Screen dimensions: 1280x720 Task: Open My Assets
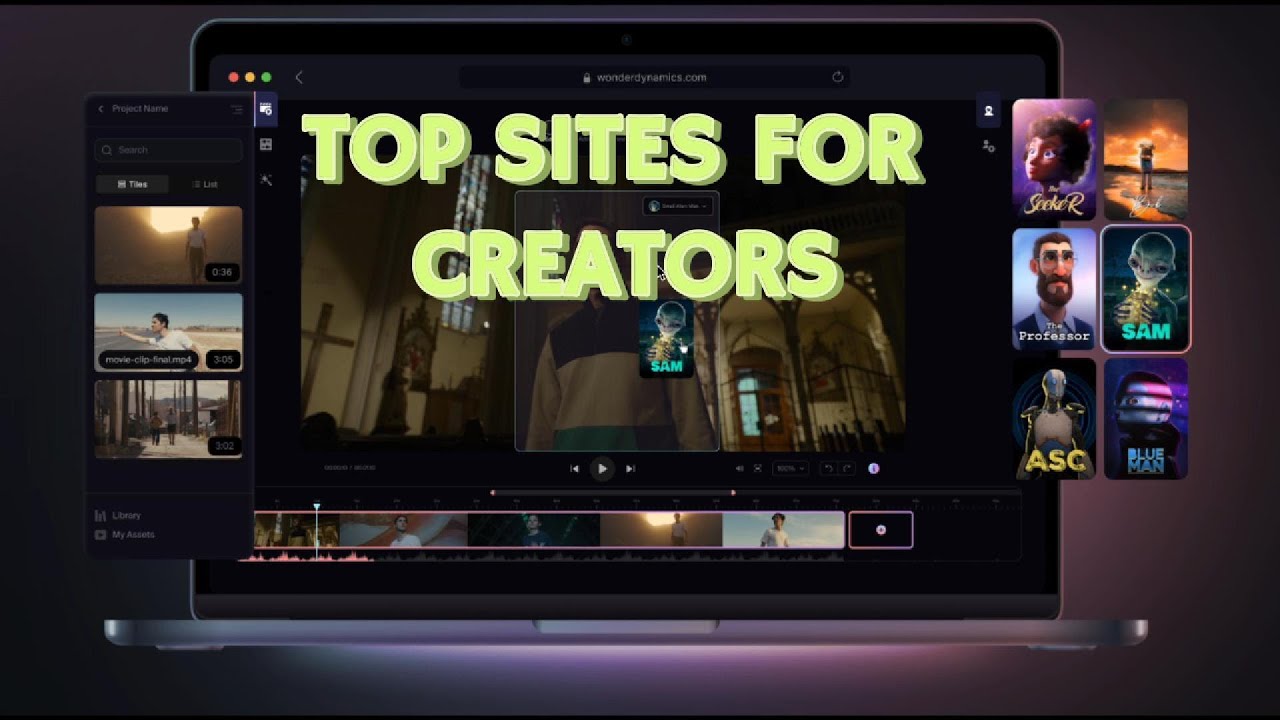(x=125, y=535)
